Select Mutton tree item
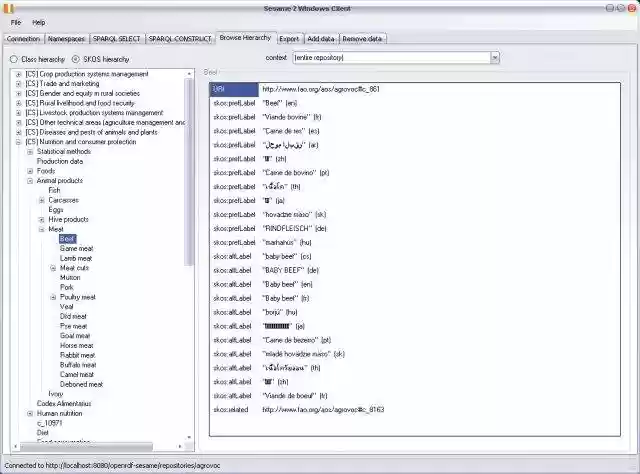640x474 pixels. tap(70, 278)
